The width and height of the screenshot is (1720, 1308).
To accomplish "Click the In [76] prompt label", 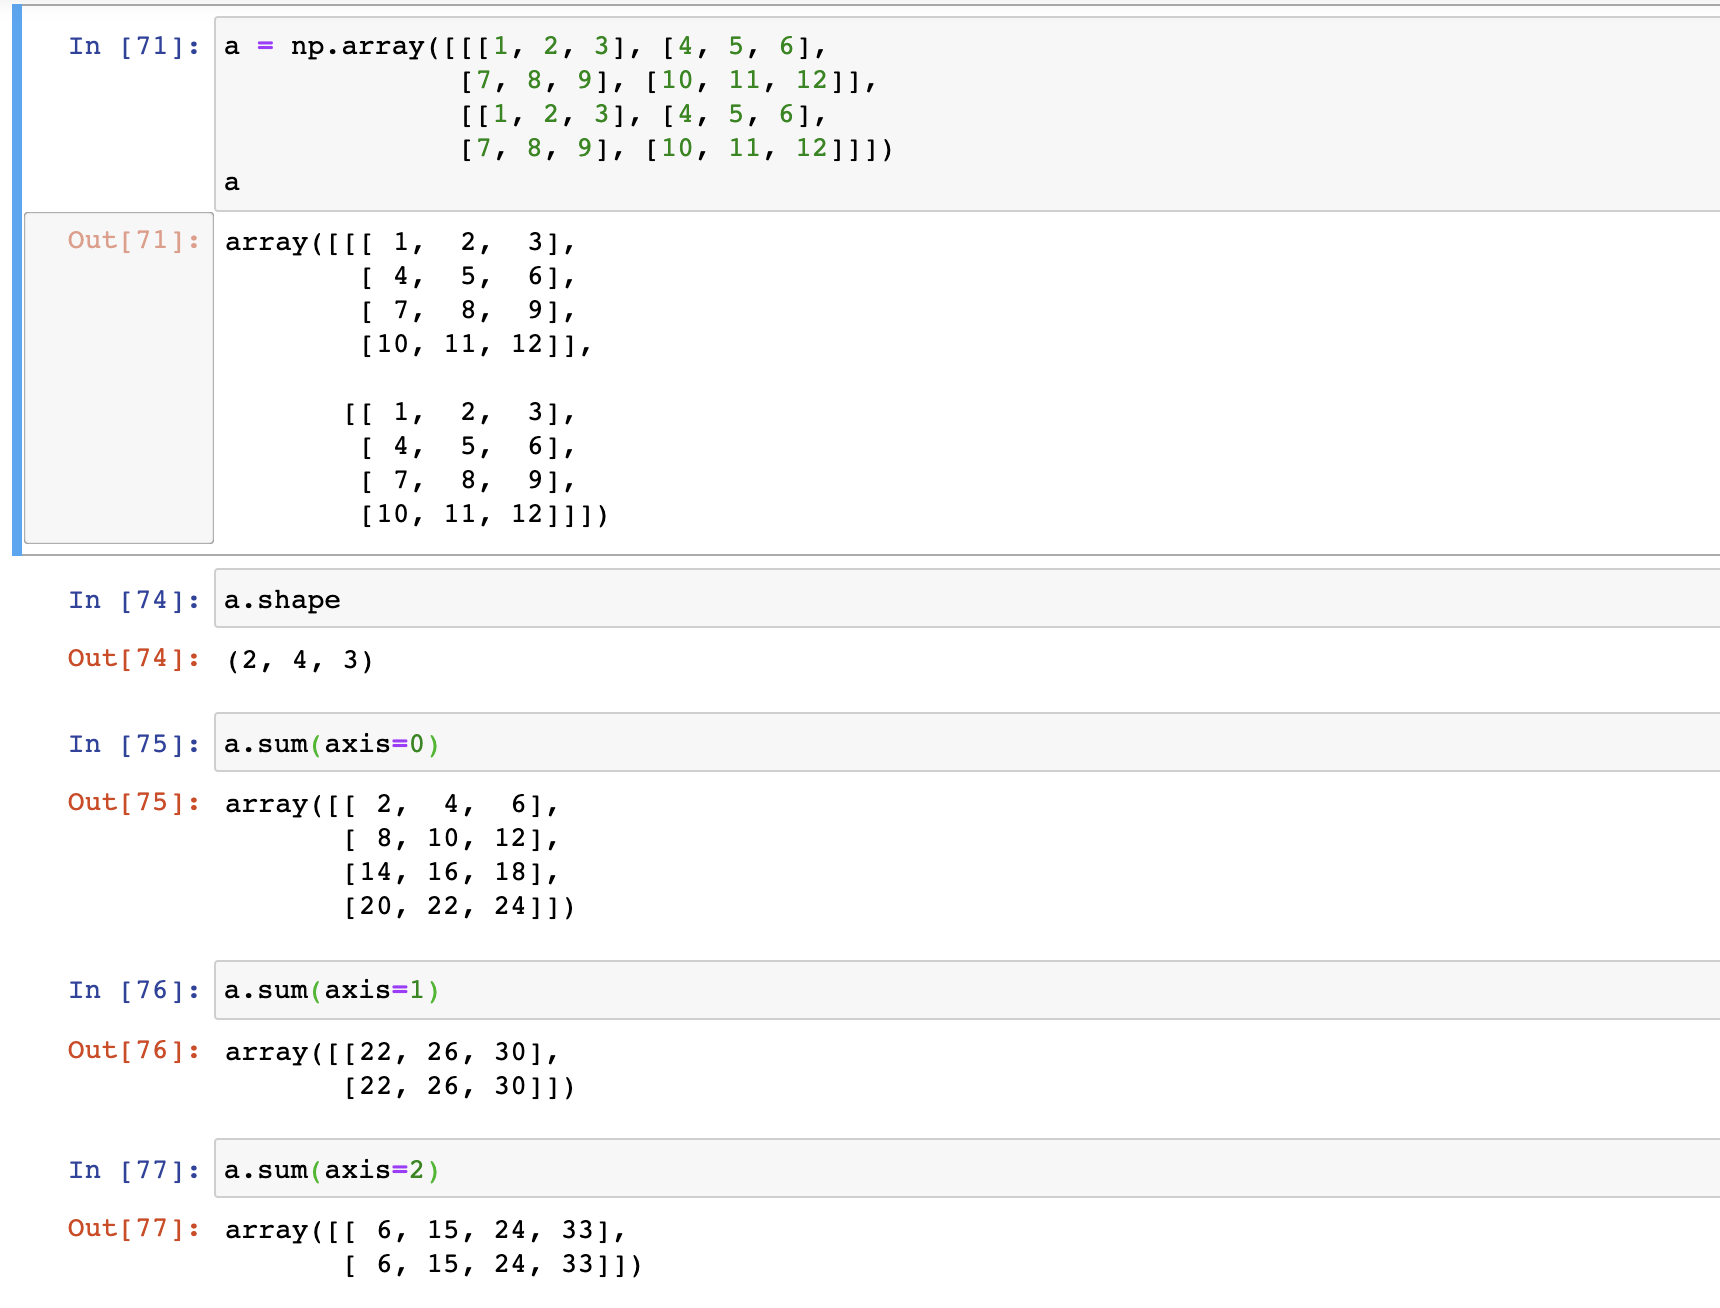I will pos(134,990).
